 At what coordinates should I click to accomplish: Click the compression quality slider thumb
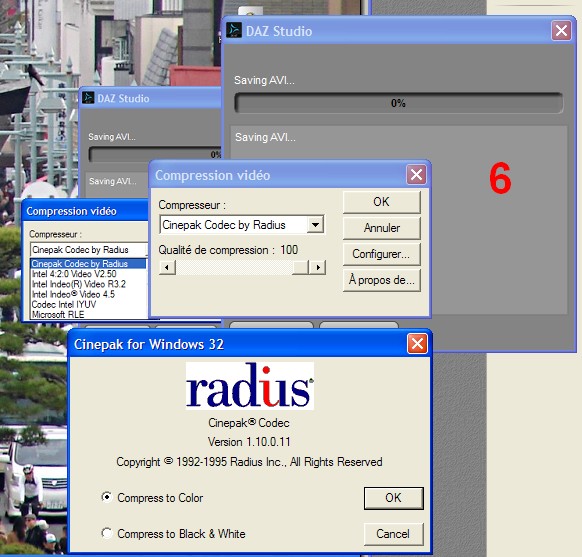click(x=300, y=267)
